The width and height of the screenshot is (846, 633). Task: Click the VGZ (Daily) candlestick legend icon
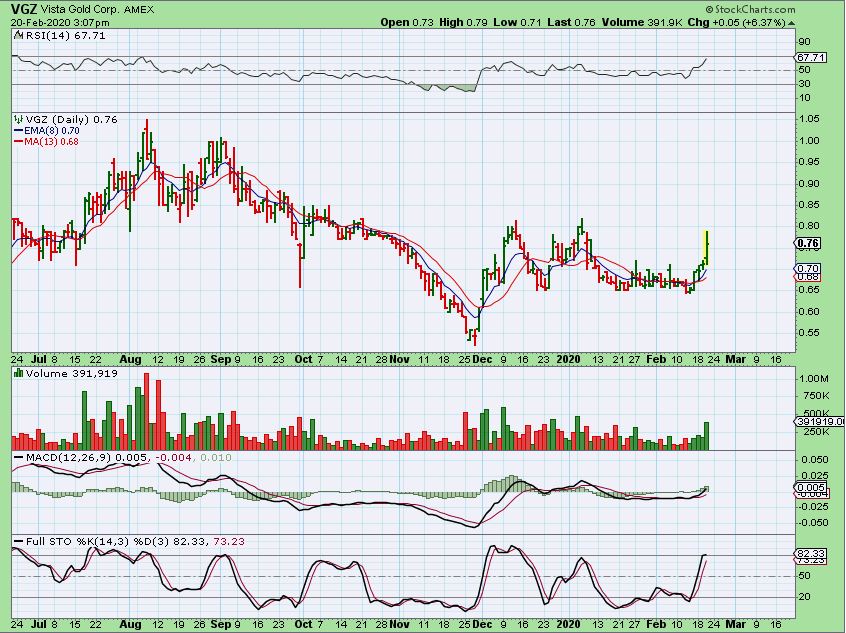point(18,119)
